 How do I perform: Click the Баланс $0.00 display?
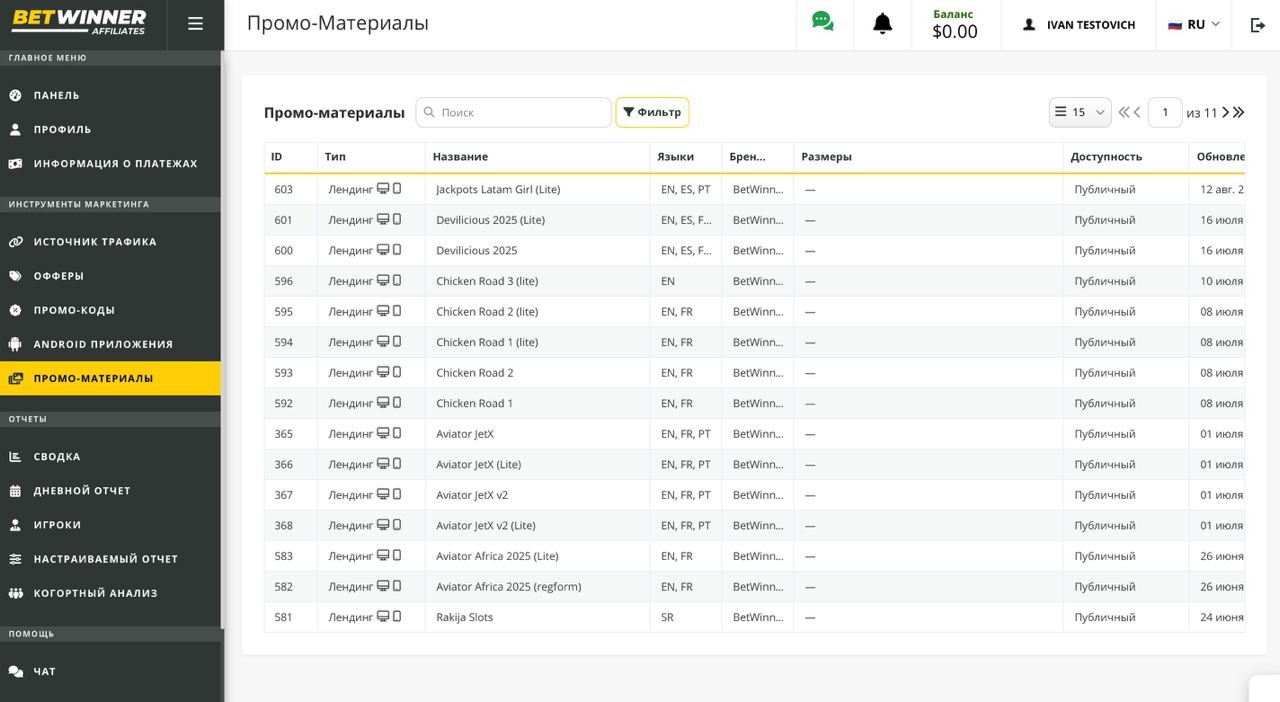click(x=954, y=25)
